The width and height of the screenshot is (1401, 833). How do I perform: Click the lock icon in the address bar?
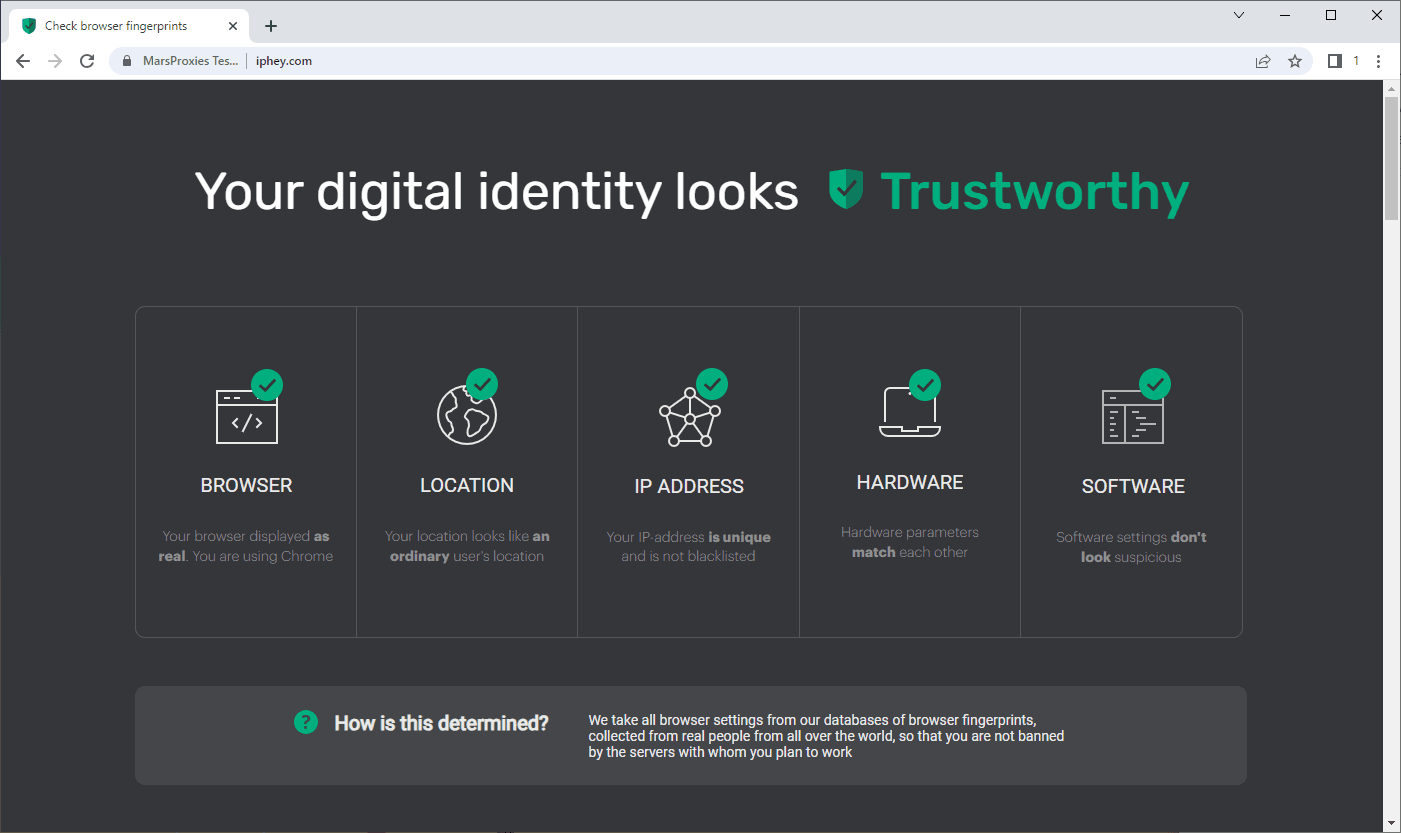(x=127, y=61)
